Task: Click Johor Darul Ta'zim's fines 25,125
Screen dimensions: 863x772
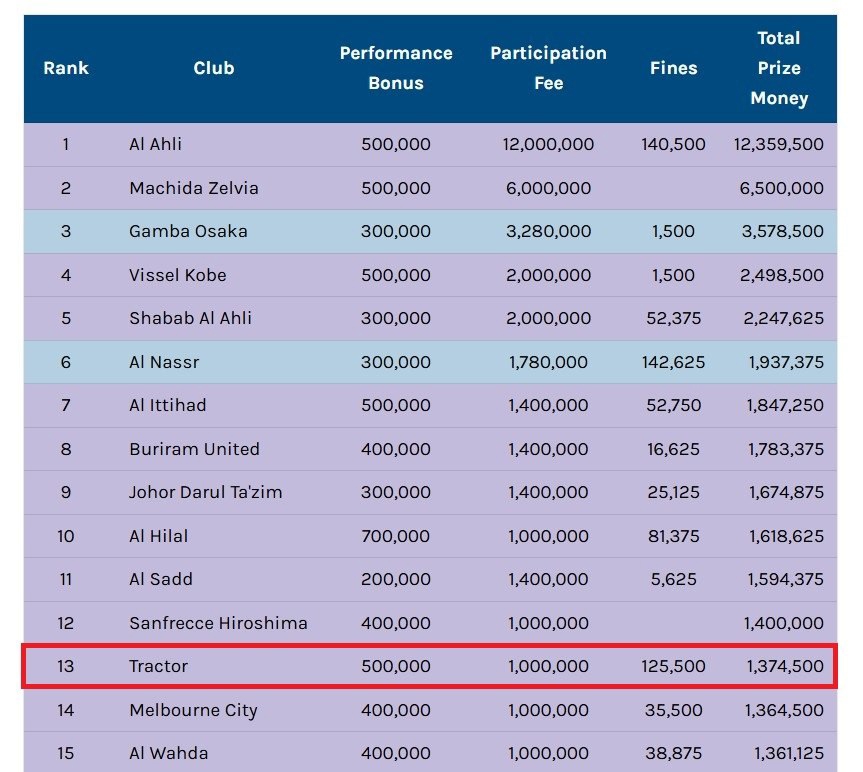Action: pos(673,492)
